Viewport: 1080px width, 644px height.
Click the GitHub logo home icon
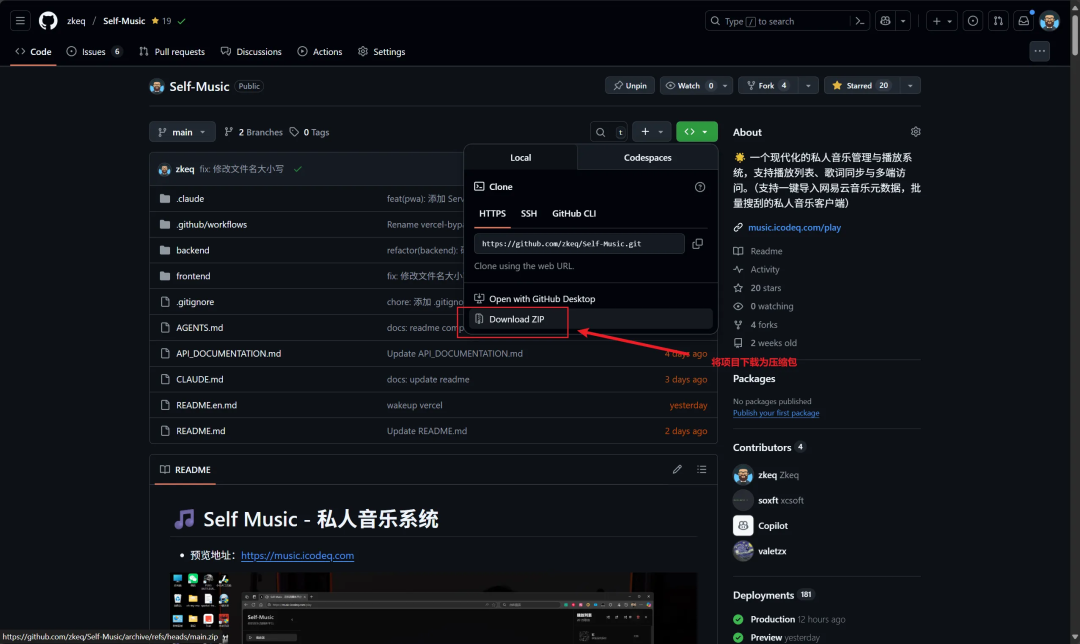pos(48,21)
